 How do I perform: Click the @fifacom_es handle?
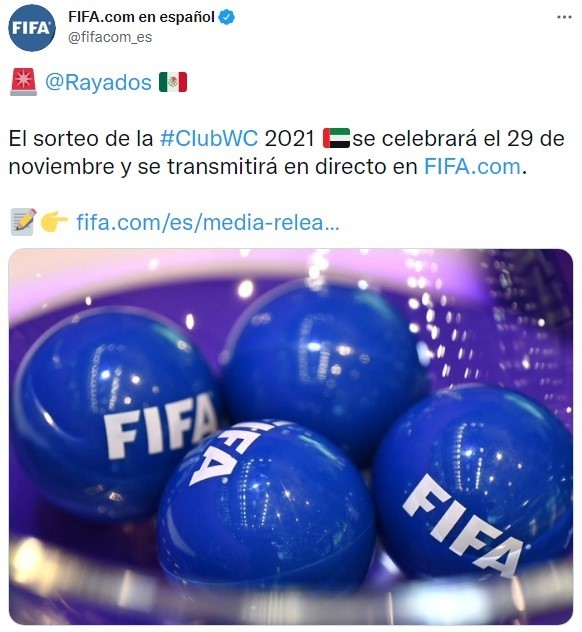pyautogui.click(x=110, y=37)
